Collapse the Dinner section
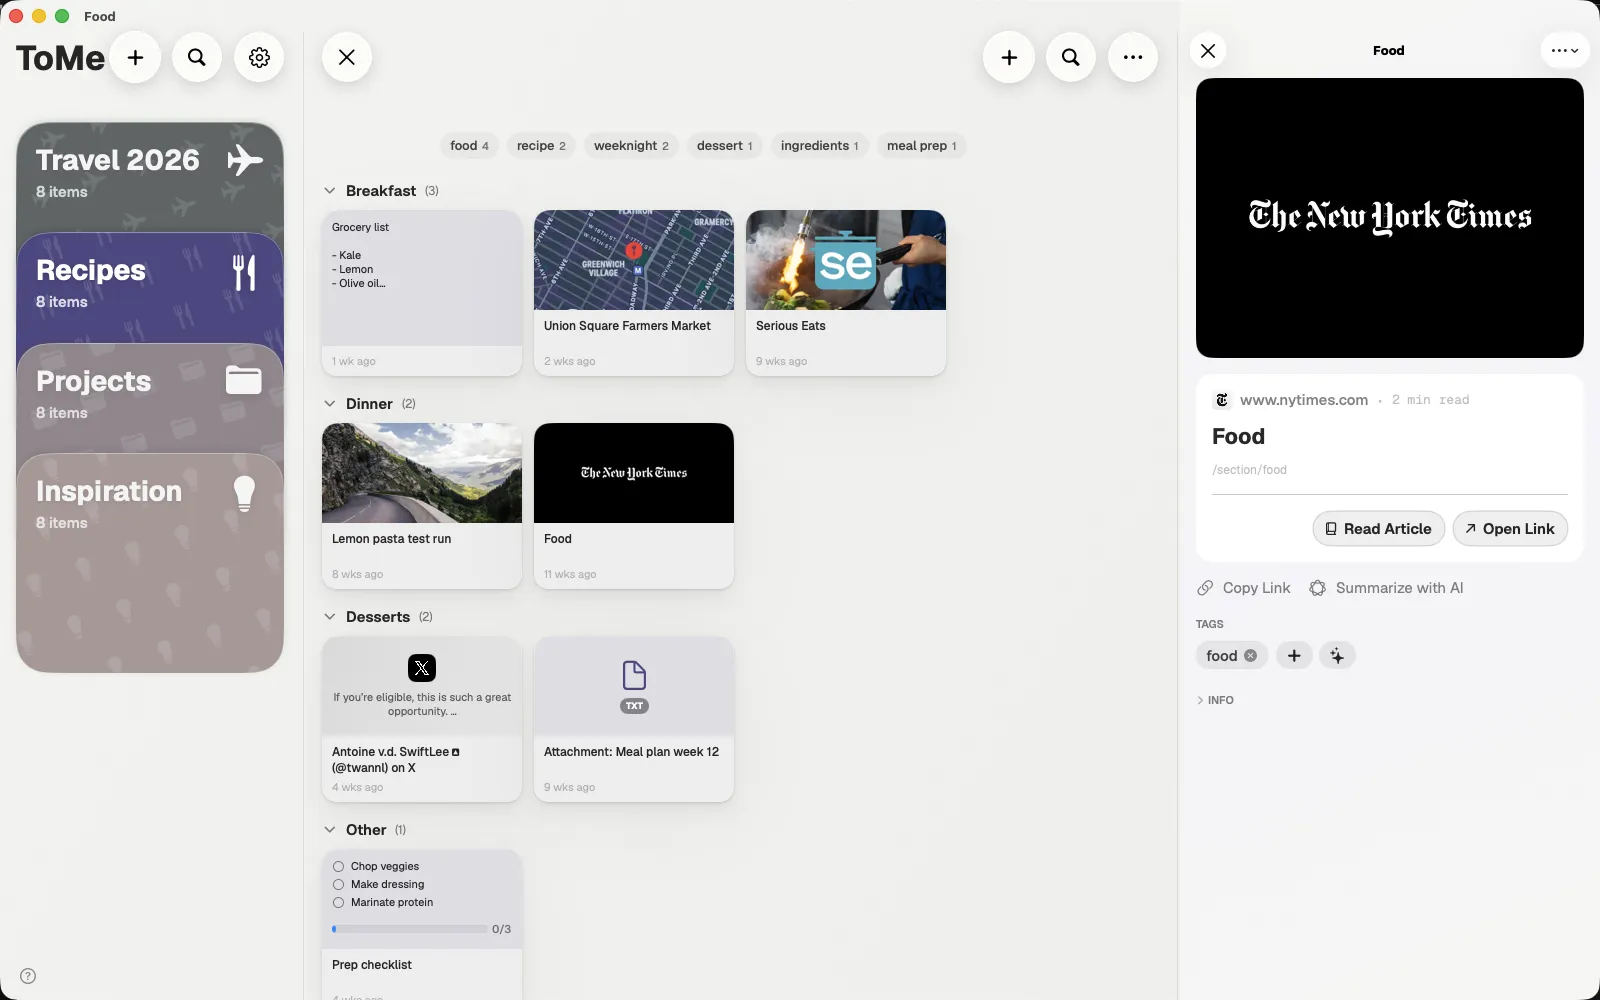 coord(329,404)
